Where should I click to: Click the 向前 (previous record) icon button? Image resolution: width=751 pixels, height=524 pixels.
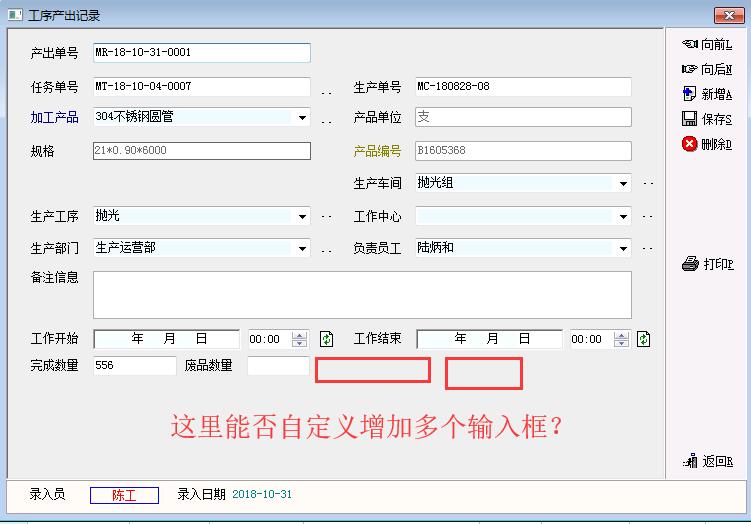[x=706, y=44]
